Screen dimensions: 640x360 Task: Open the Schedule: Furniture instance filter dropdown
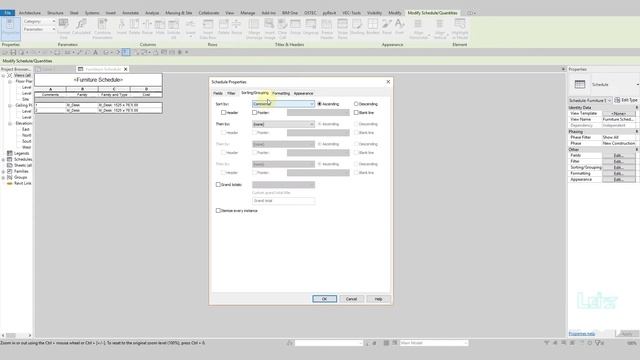pos(590,100)
